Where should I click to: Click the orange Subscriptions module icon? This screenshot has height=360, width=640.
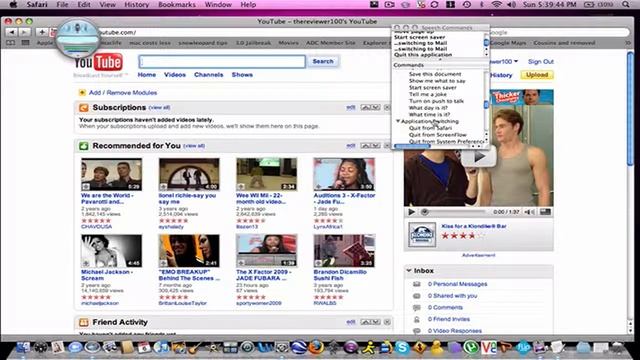point(84,108)
